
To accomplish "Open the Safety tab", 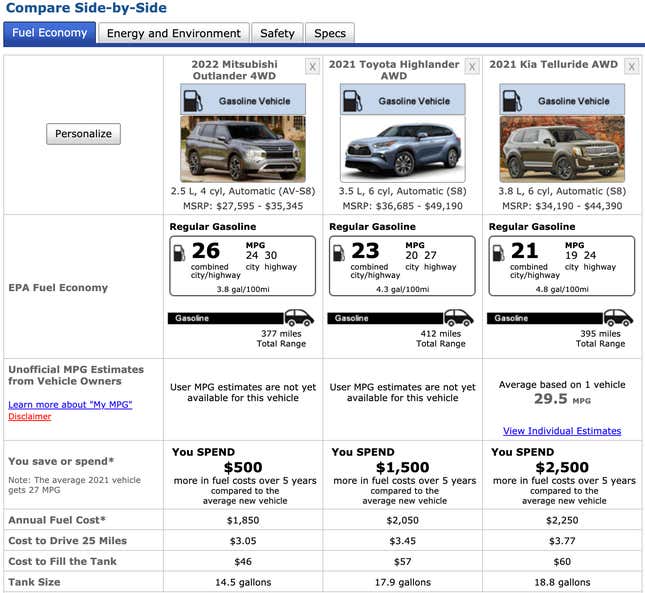I will coord(277,33).
